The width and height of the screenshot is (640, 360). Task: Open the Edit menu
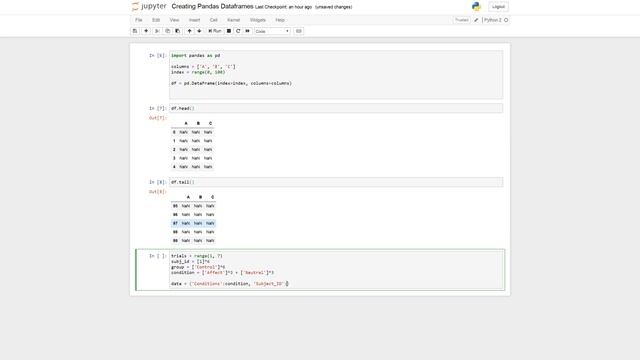point(156,20)
